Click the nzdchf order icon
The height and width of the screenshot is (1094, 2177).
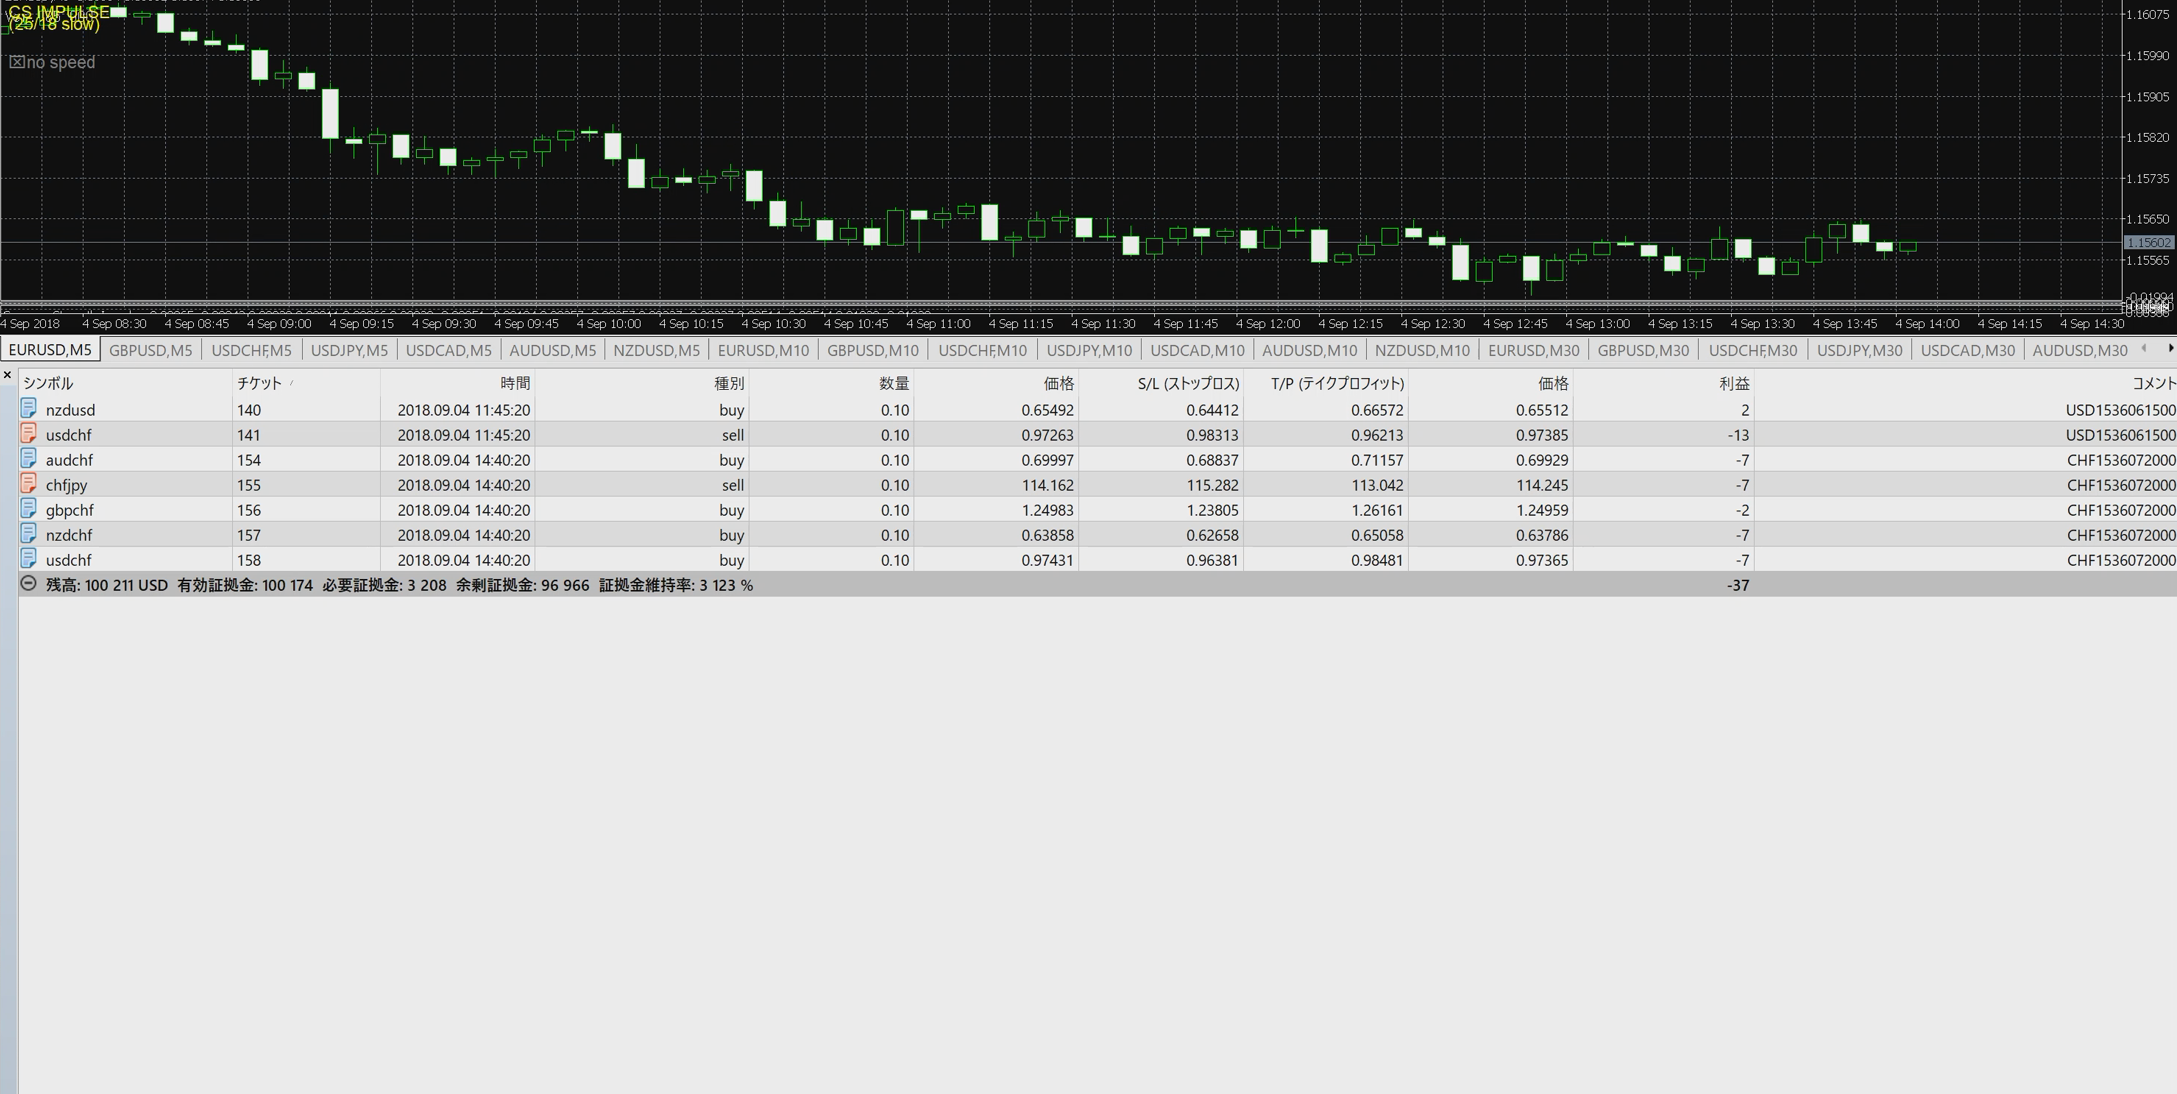pos(28,534)
